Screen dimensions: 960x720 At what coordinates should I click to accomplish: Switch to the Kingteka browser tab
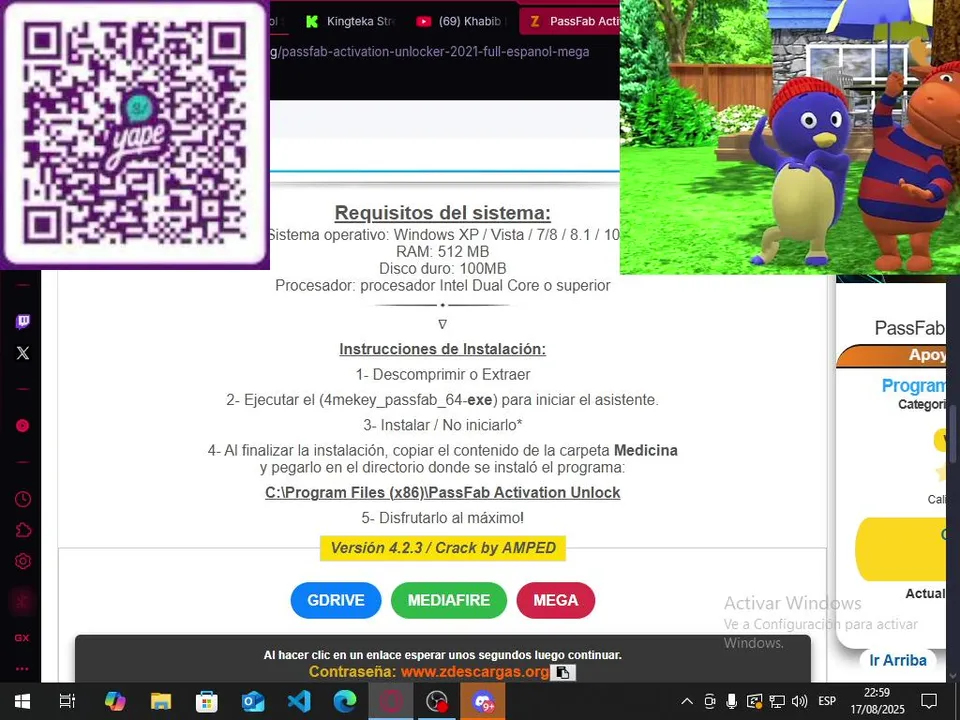click(x=351, y=21)
